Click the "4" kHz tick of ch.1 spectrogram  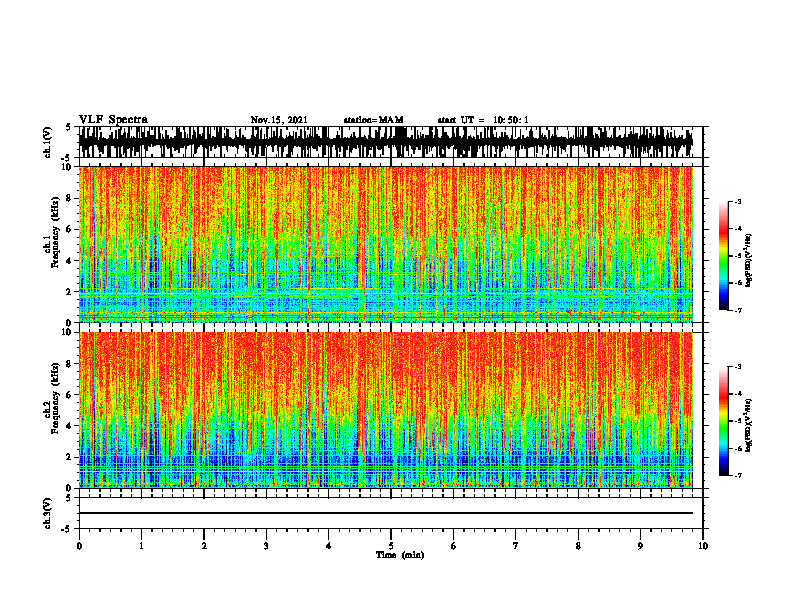click(70, 261)
